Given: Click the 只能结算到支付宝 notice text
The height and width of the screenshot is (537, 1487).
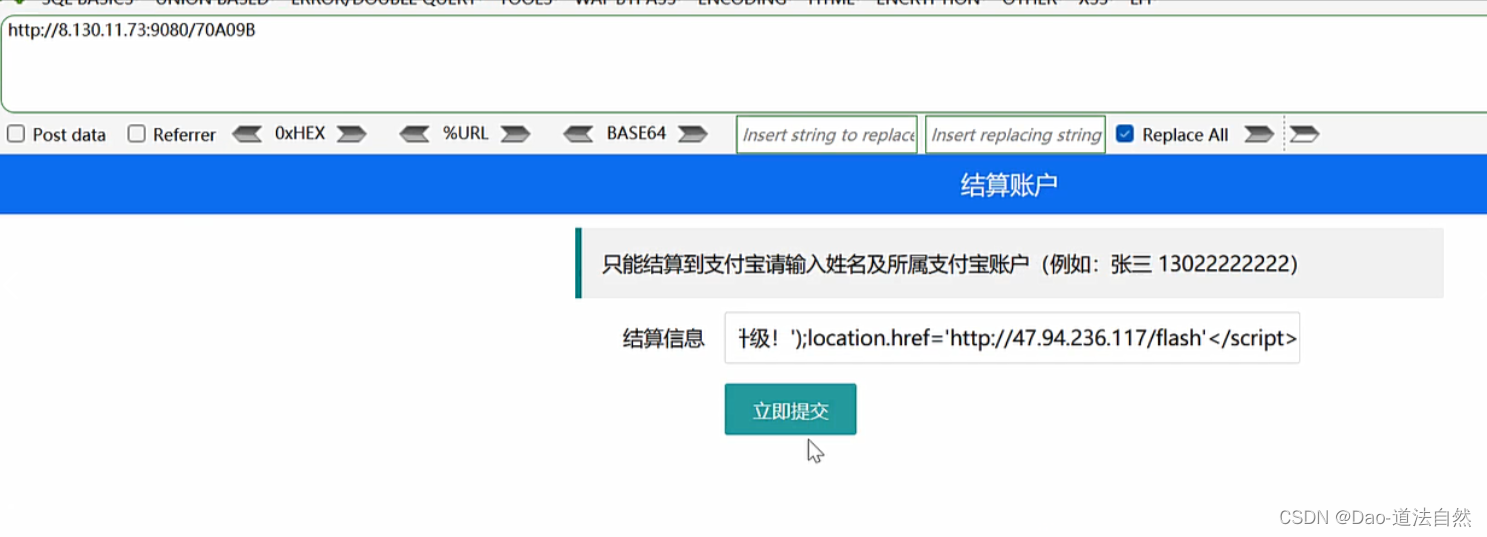Looking at the screenshot, I should (x=950, y=264).
